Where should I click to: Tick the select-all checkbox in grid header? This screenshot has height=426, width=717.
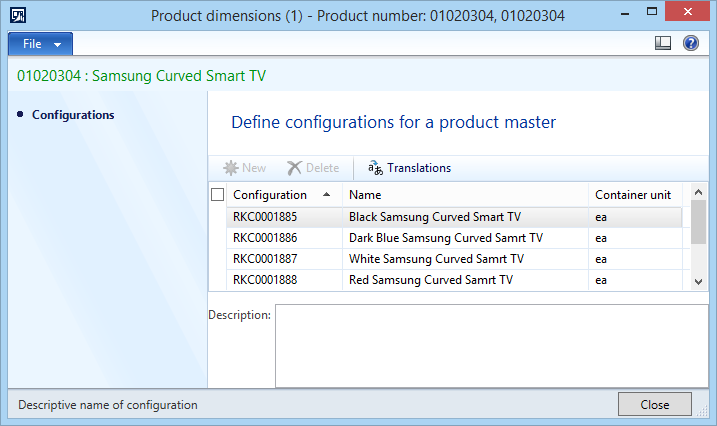[x=217, y=195]
